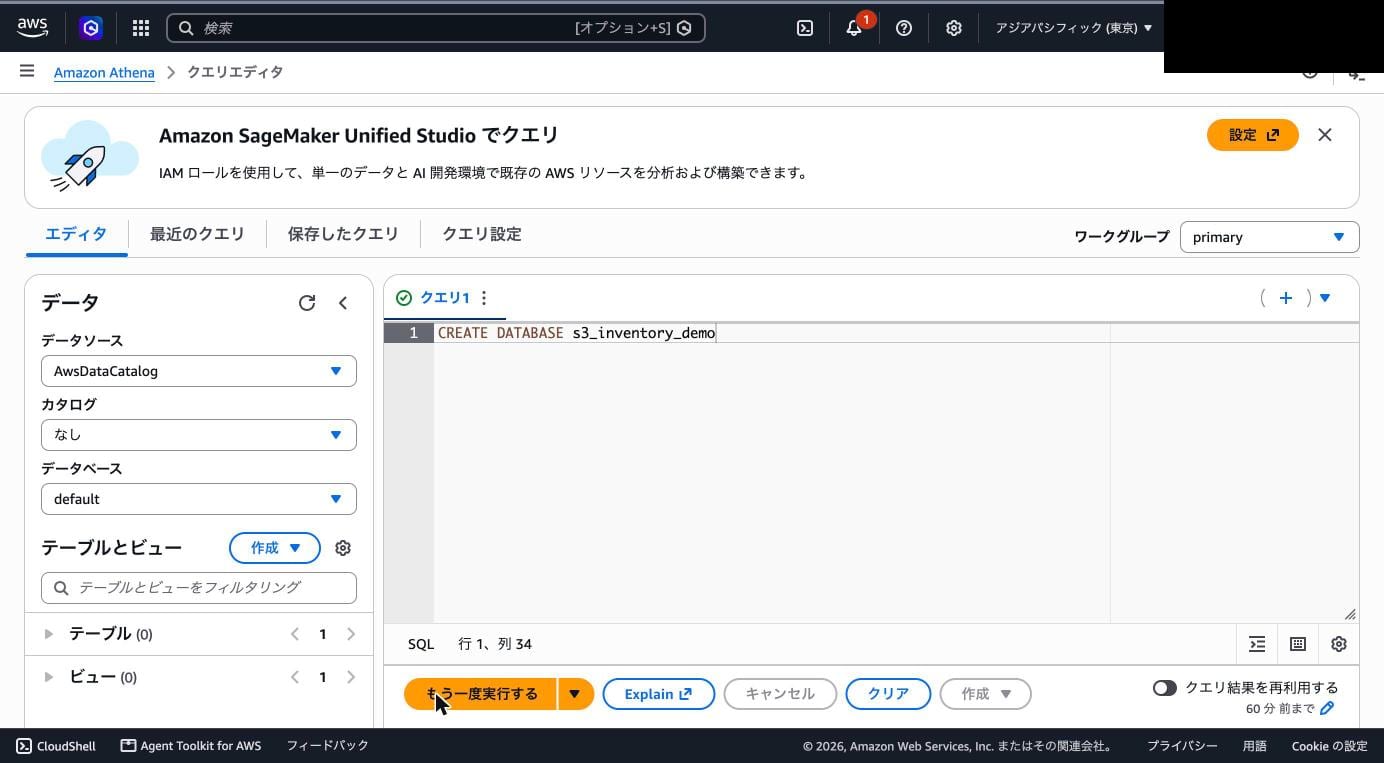Image resolution: width=1384 pixels, height=763 pixels.
Task: Format the query with indent icon
Action: 1257,644
